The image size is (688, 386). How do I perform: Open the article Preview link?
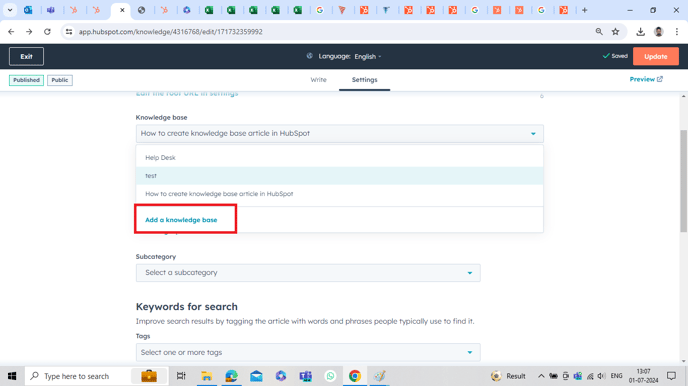[646, 79]
